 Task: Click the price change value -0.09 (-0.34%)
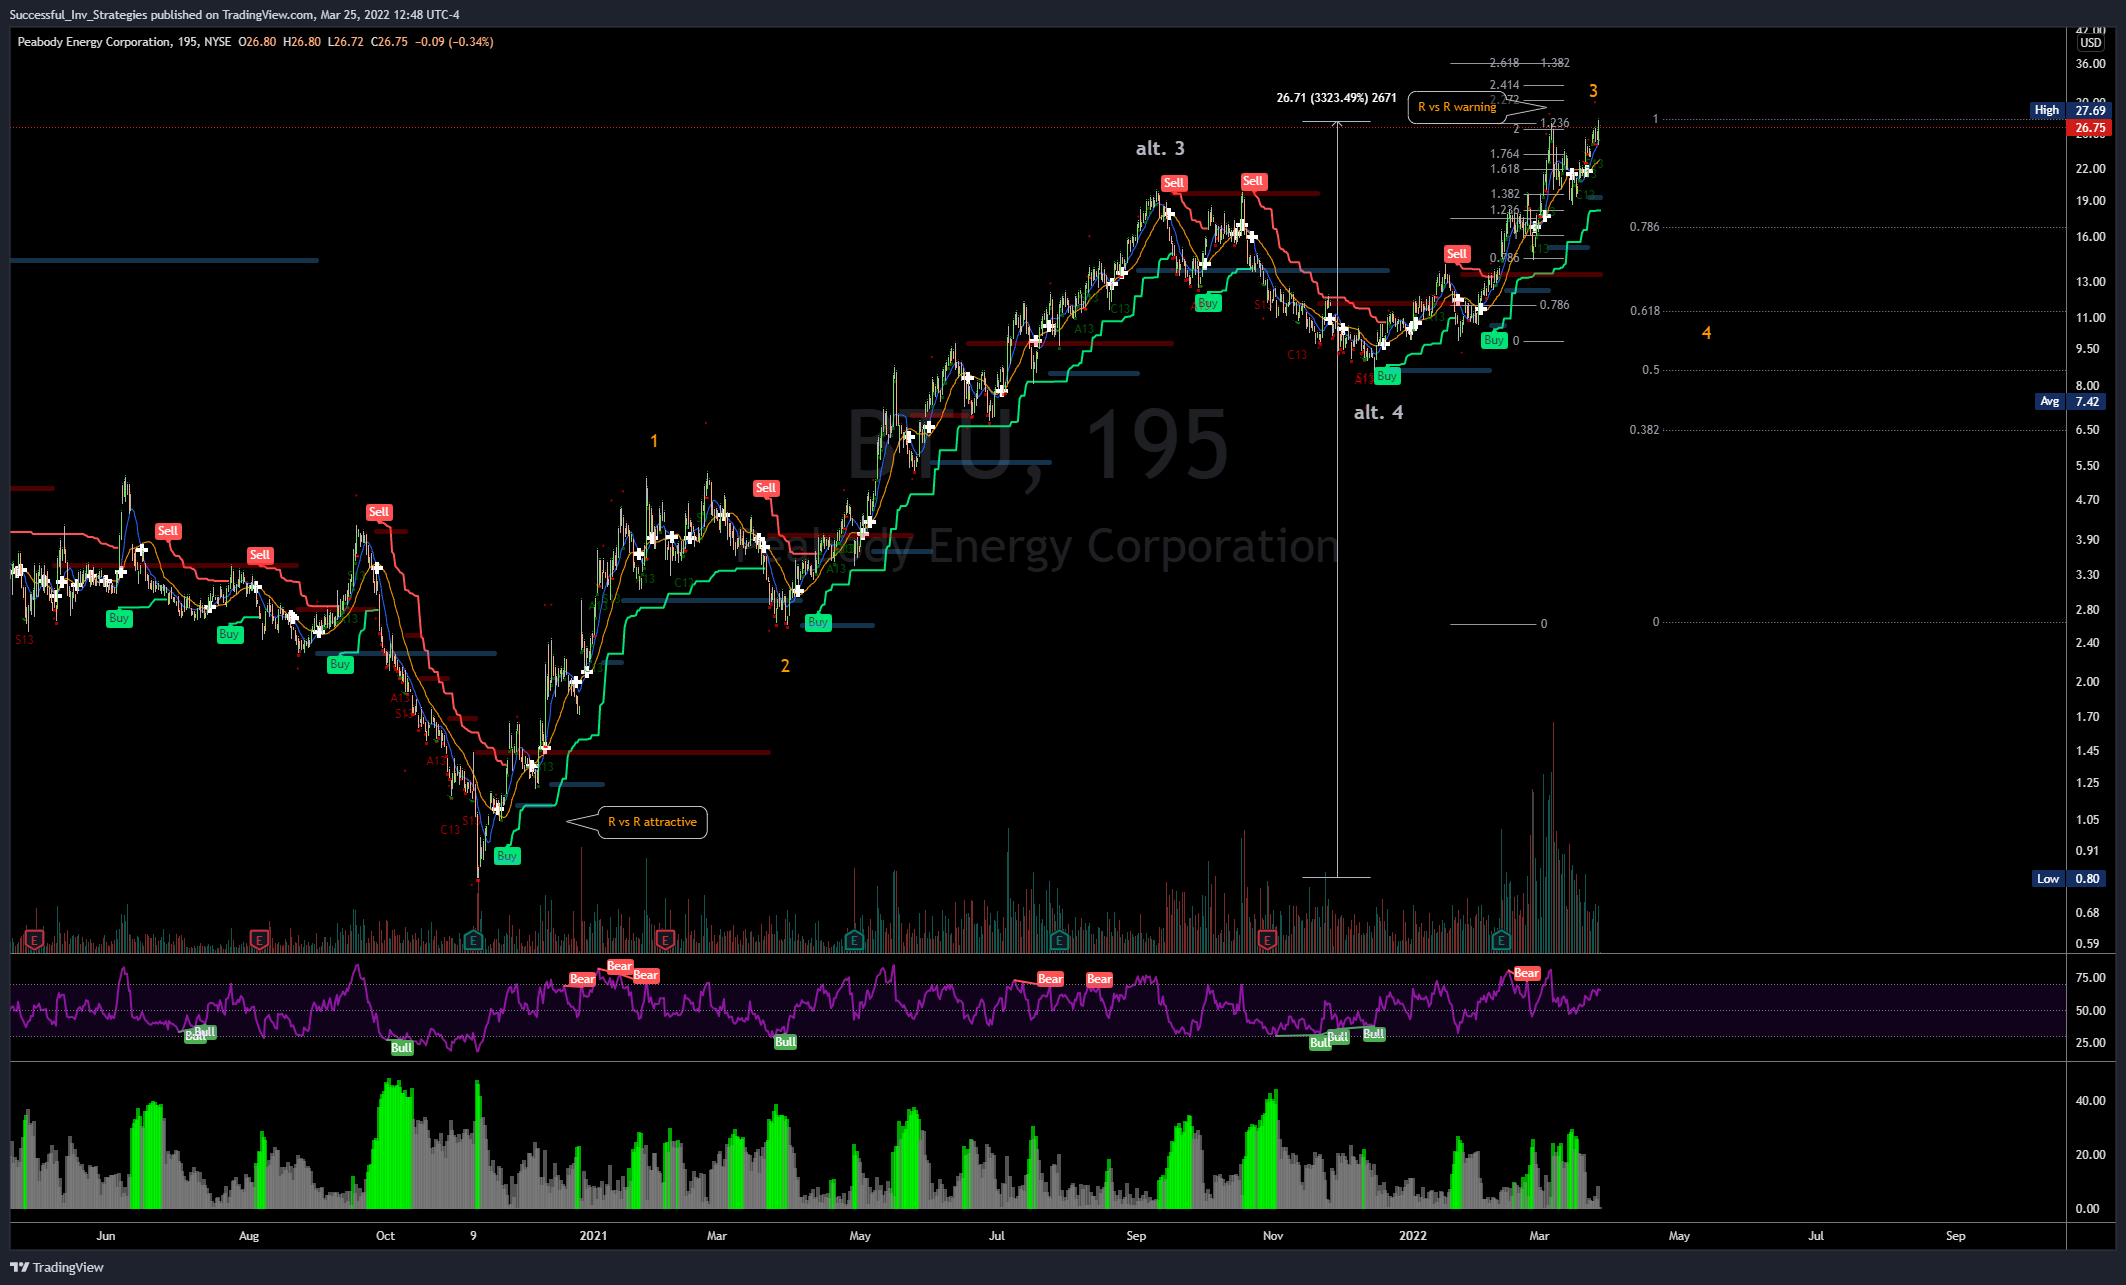[x=454, y=42]
